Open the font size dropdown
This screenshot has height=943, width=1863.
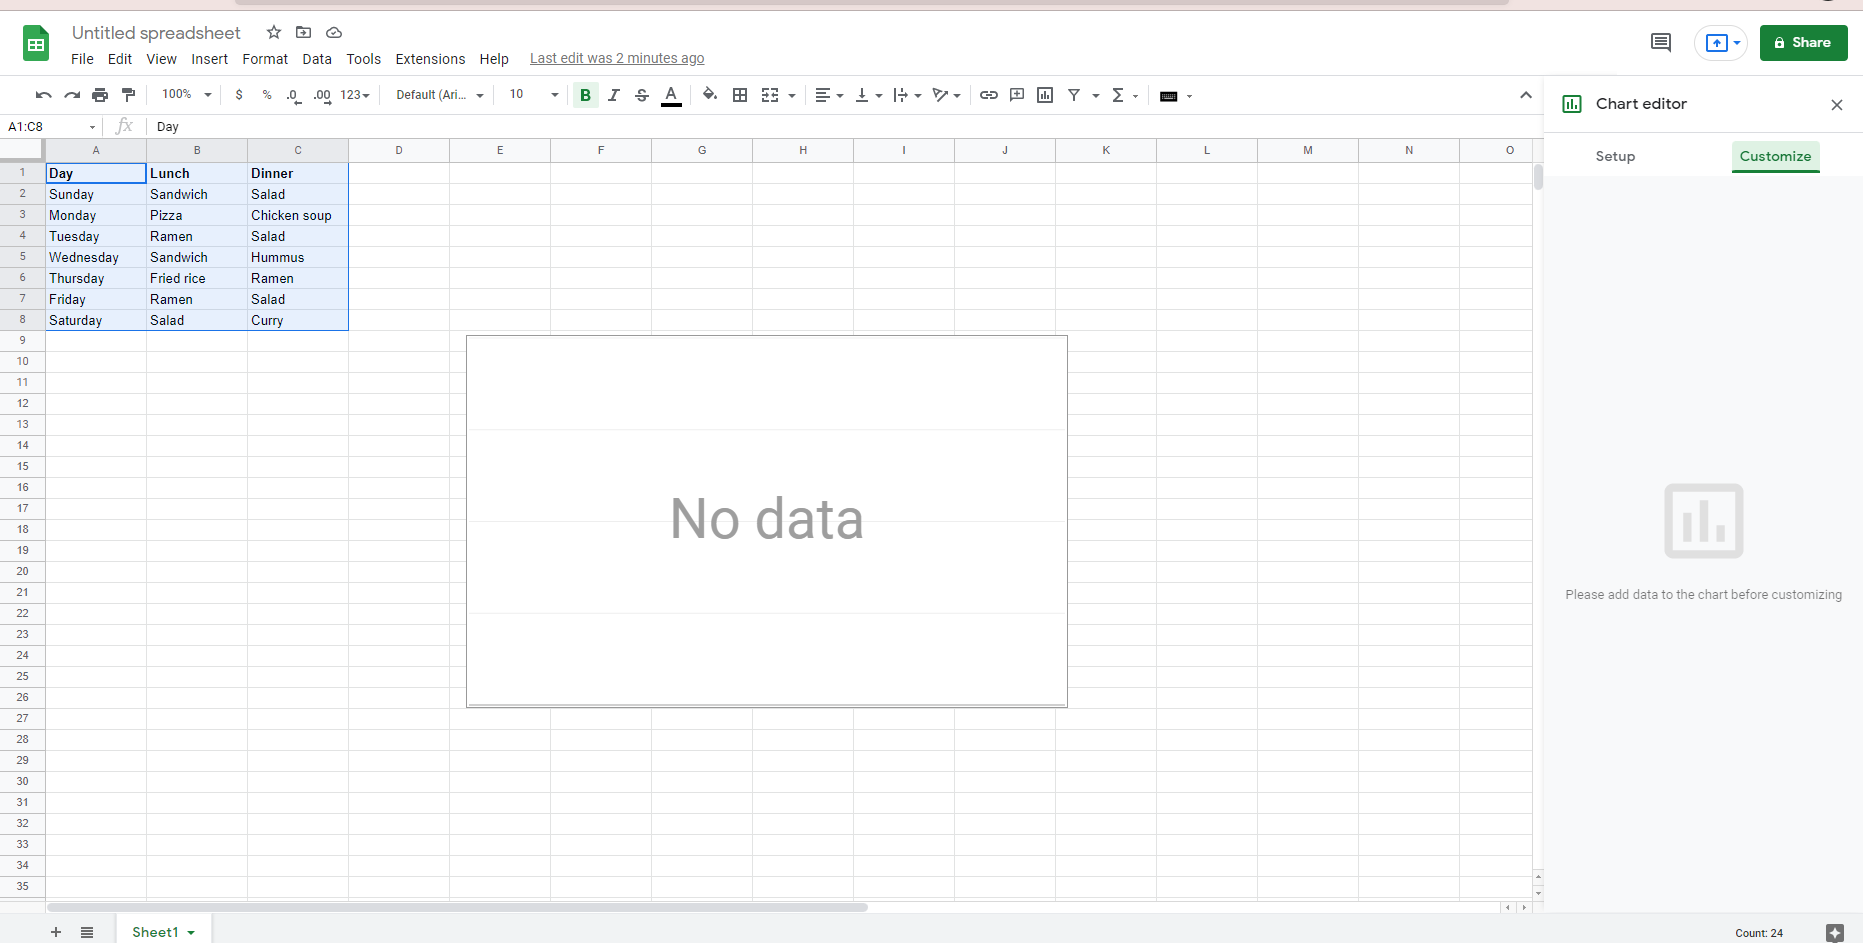533,95
